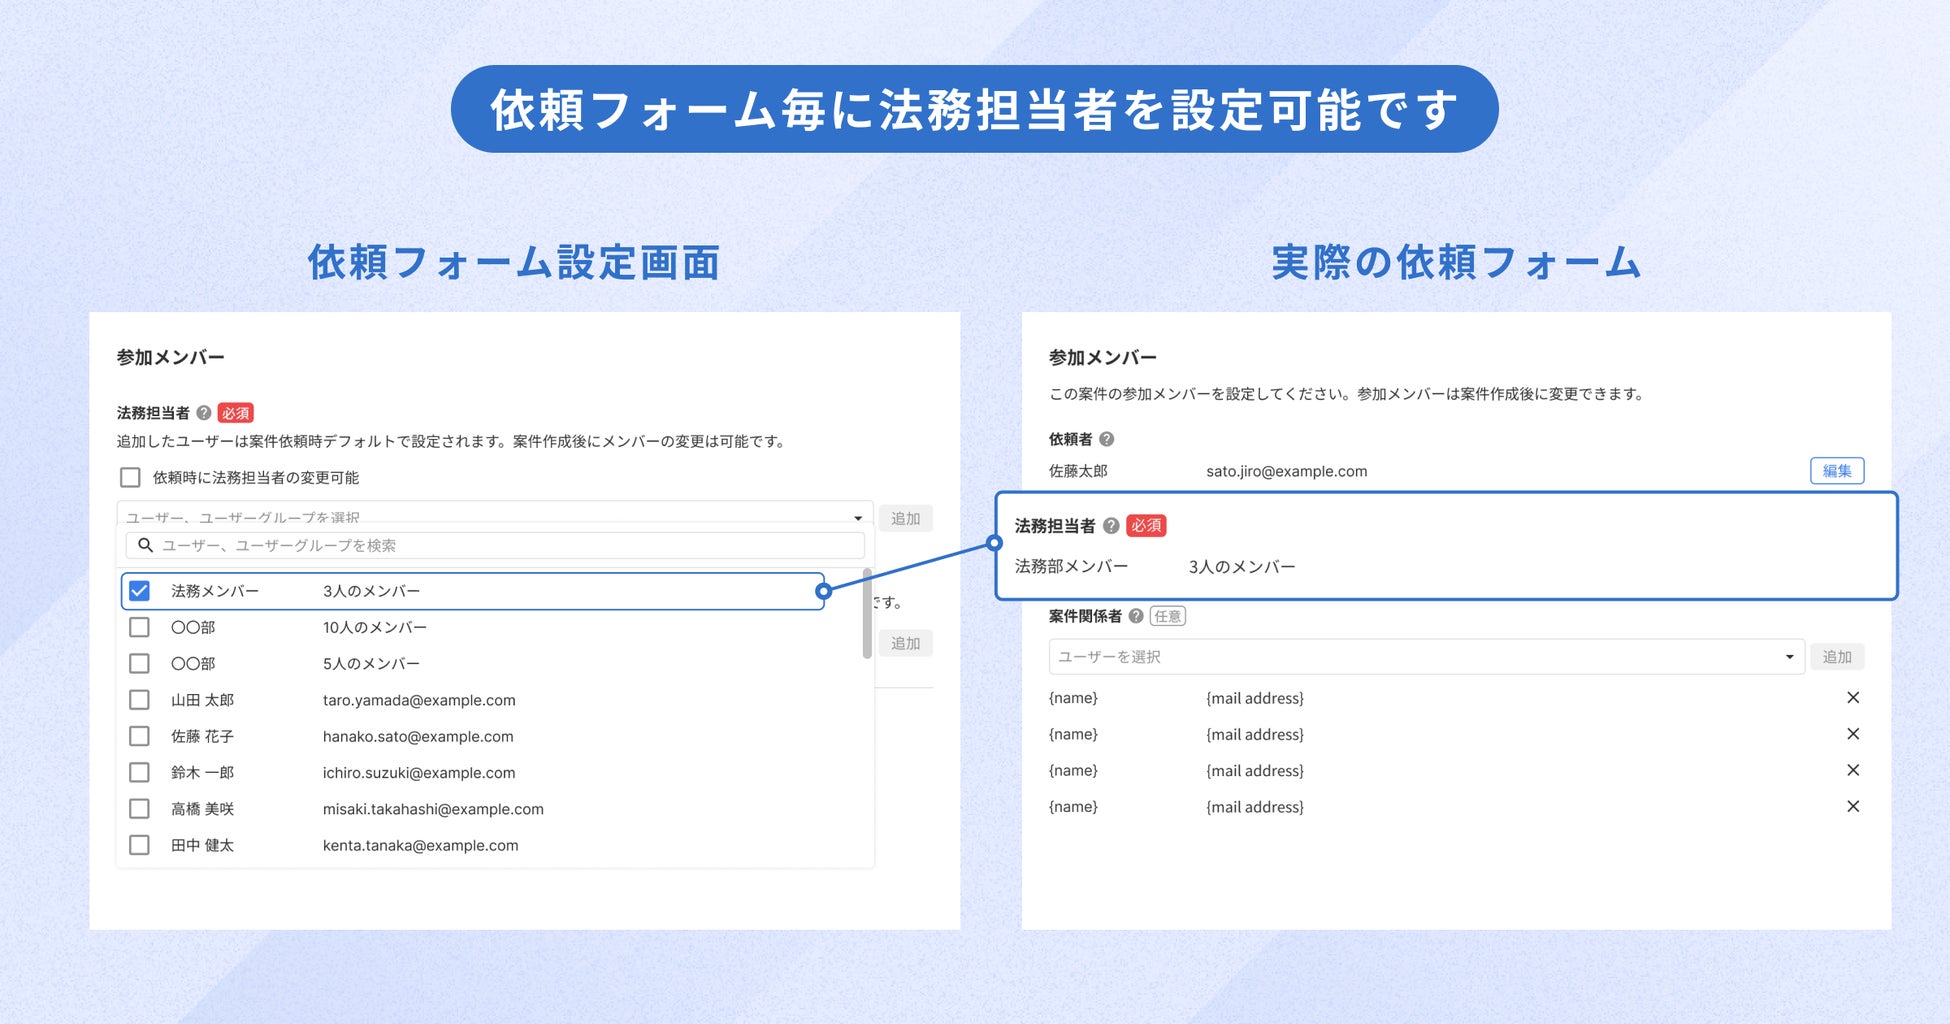The height and width of the screenshot is (1024, 1950).
Task: Tick the 鈴木 一郎 checkbox
Action: point(140,772)
